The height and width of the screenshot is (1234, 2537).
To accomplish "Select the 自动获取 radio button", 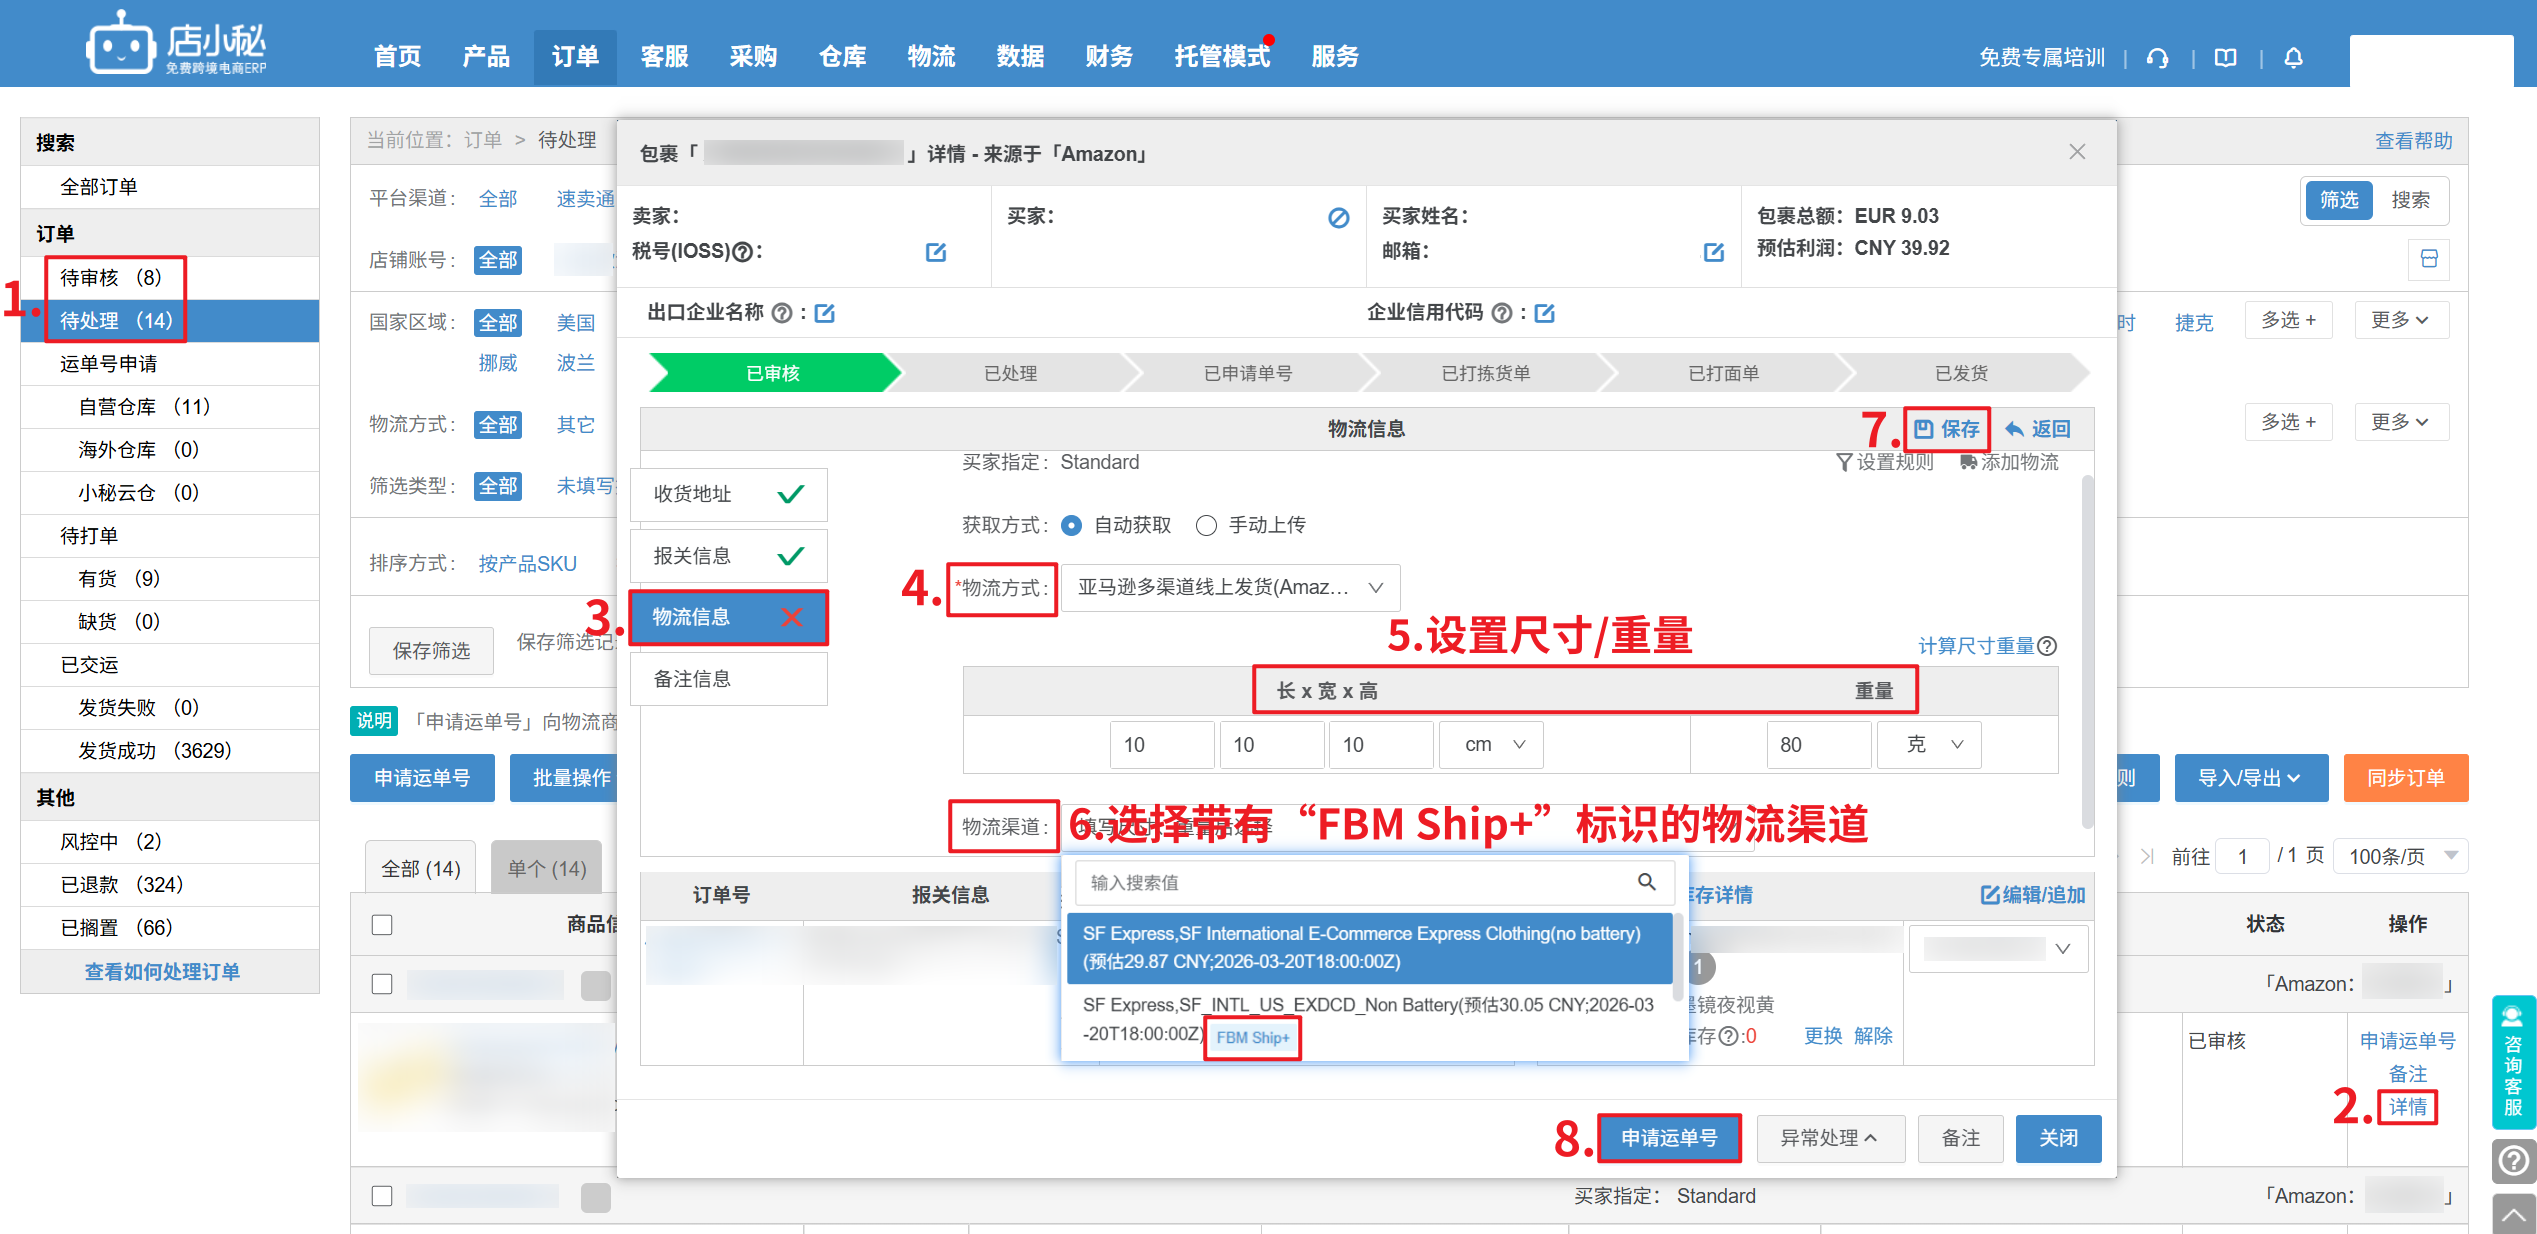I will click(x=1072, y=525).
